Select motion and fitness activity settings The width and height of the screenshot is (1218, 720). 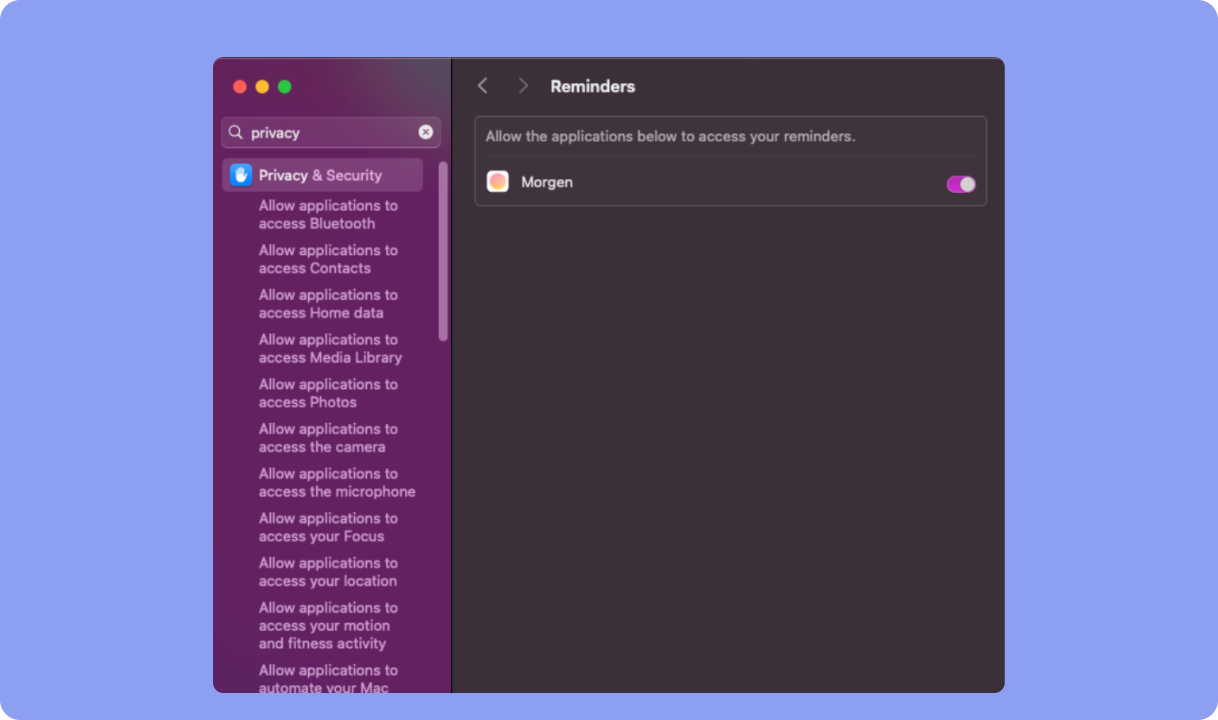click(328, 625)
